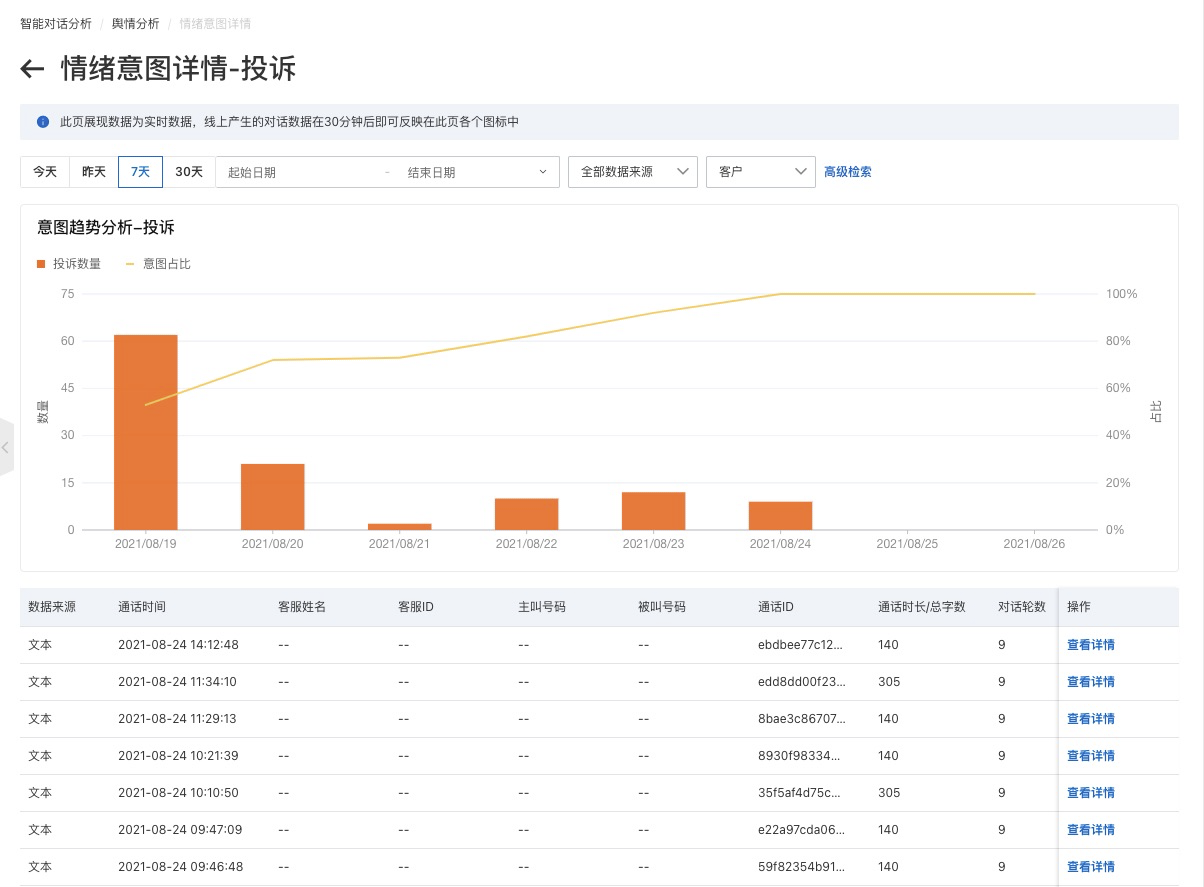The height and width of the screenshot is (887, 1204).
Task: Expand the collapsed left sidebar handle
Action: tap(6, 447)
